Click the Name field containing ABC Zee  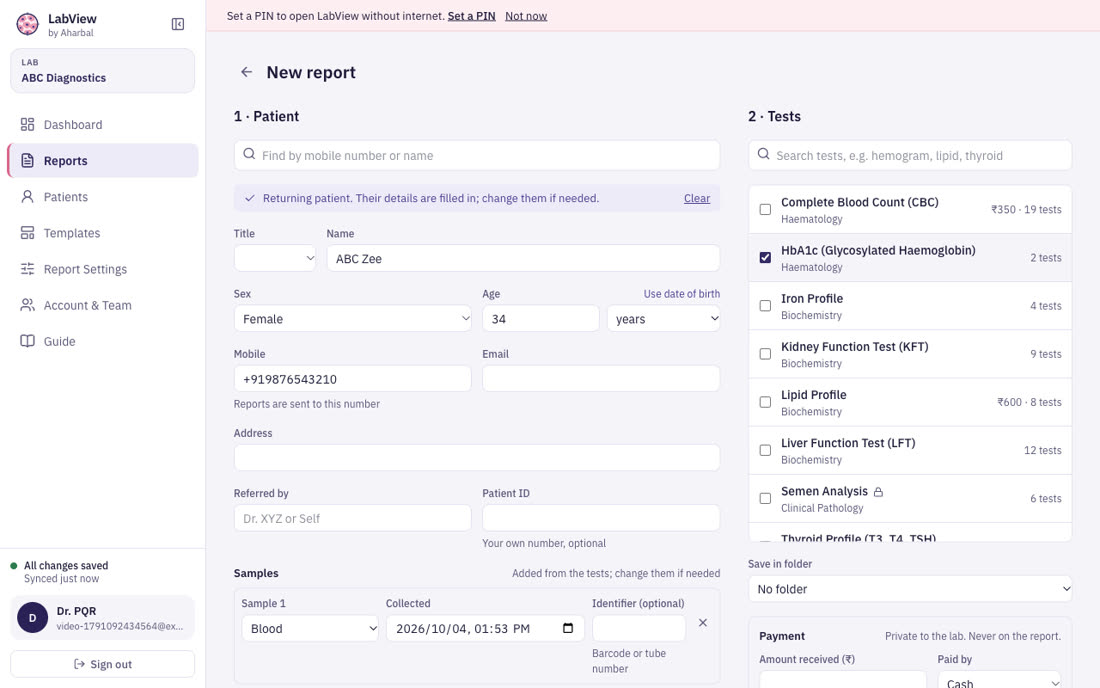point(523,258)
